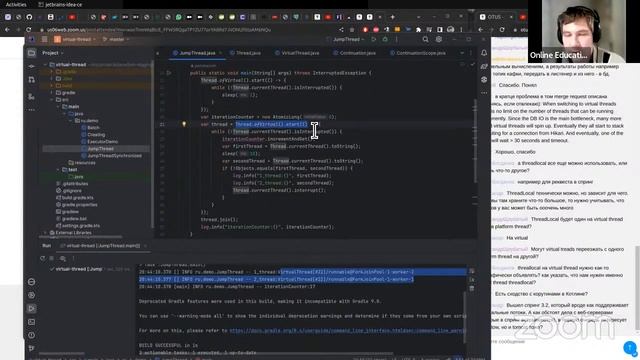Open the Git tool window icon
The height and width of the screenshot is (360, 640).
(x=31, y=348)
